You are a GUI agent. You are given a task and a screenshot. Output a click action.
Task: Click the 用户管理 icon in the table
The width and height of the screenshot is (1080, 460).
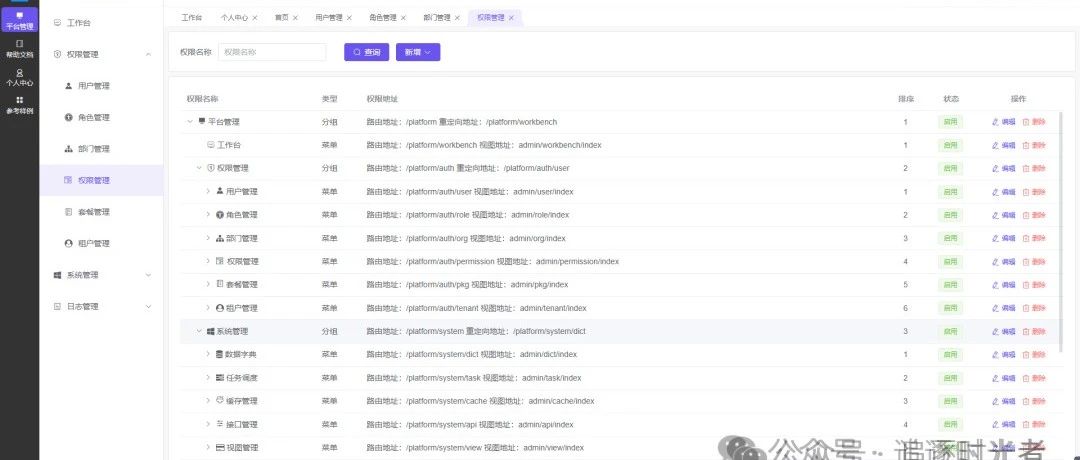(x=220, y=191)
